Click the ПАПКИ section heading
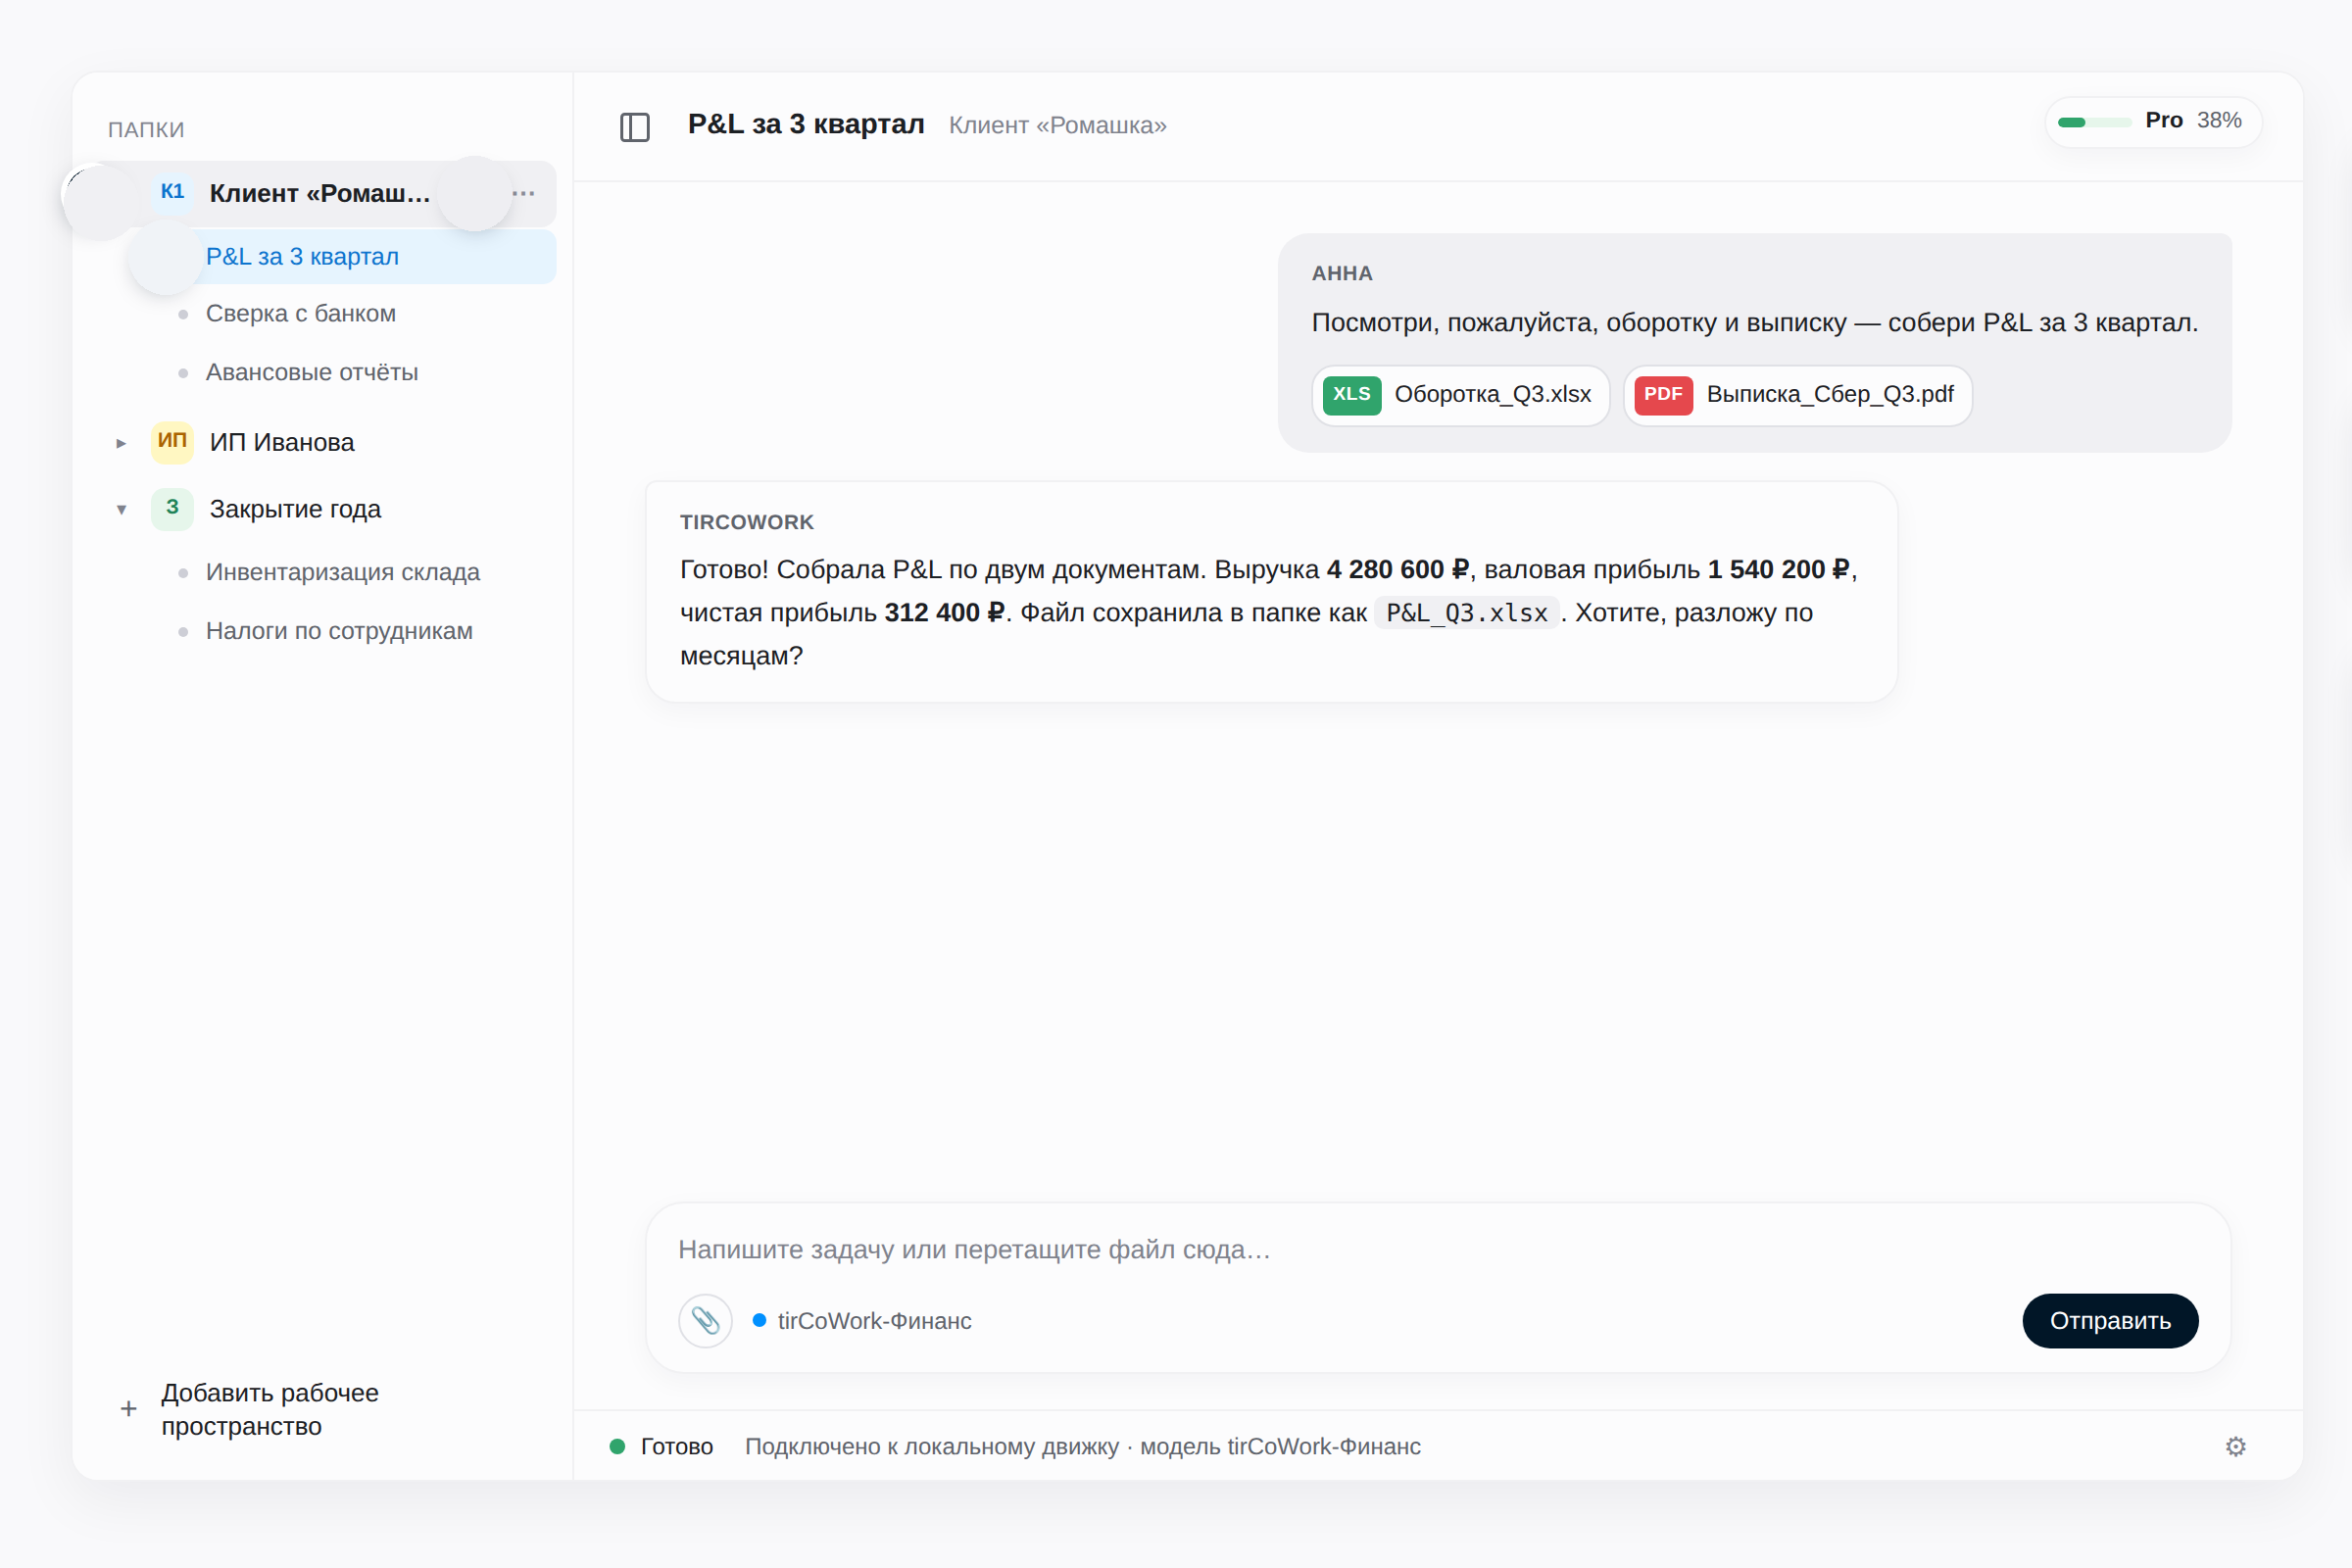This screenshot has width=2352, height=1568. (x=146, y=129)
